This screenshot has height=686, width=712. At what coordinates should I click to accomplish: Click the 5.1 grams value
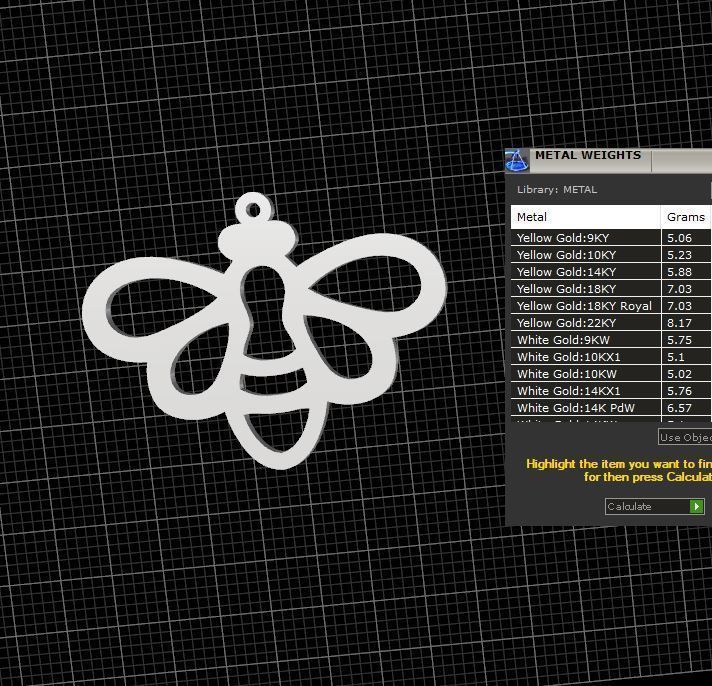click(x=676, y=357)
